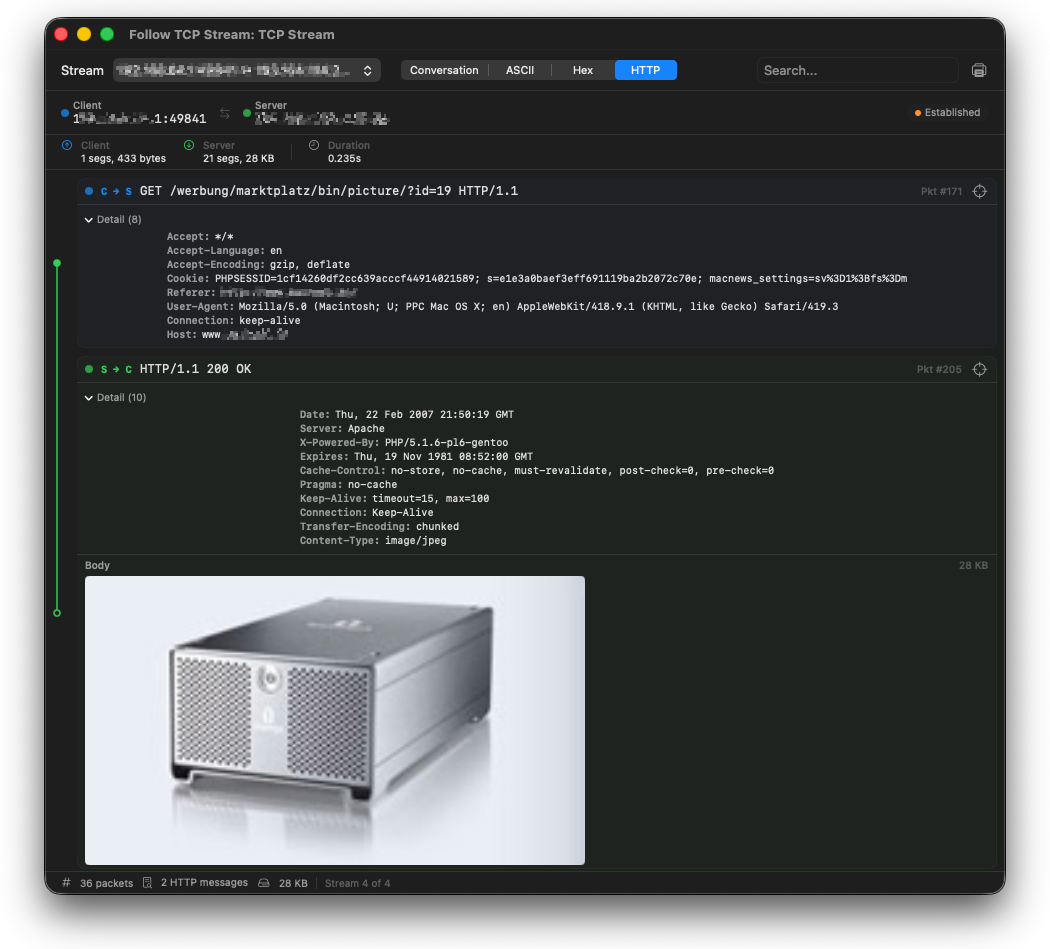
Task: Click the blue client dot on the request row
Action: pos(89,192)
